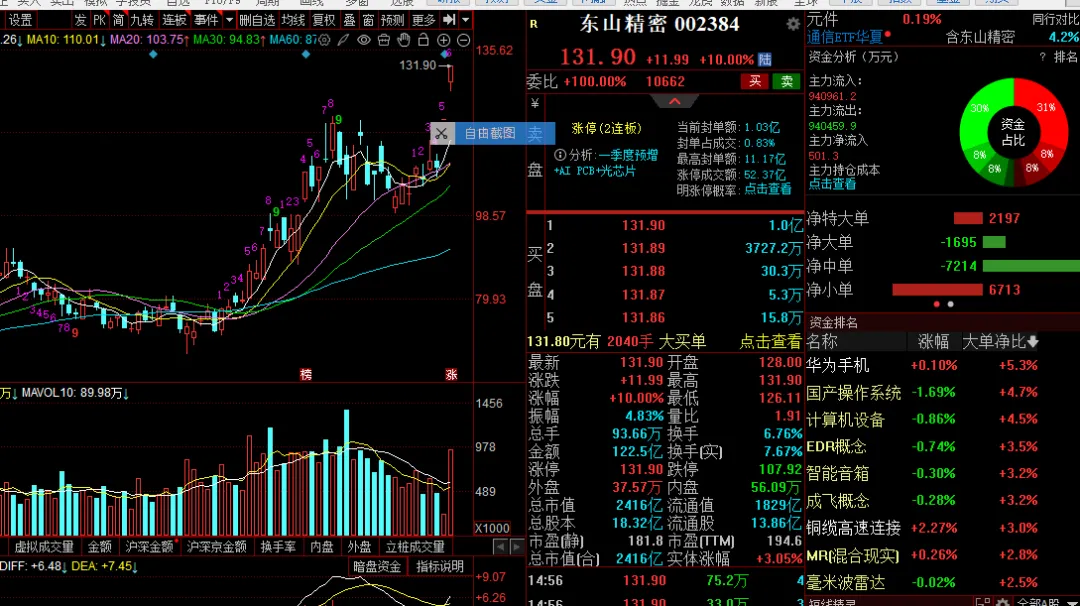Viewport: 1080px width, 606px height.
Task: Click the ¥ icon in limit-up panel
Action: tap(535, 104)
